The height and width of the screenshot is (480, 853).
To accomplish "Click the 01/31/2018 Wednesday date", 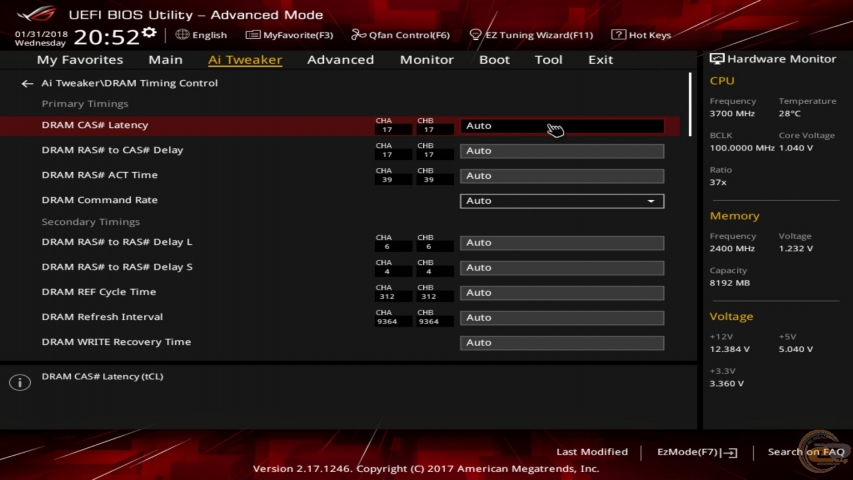I will pyautogui.click(x=41, y=38).
